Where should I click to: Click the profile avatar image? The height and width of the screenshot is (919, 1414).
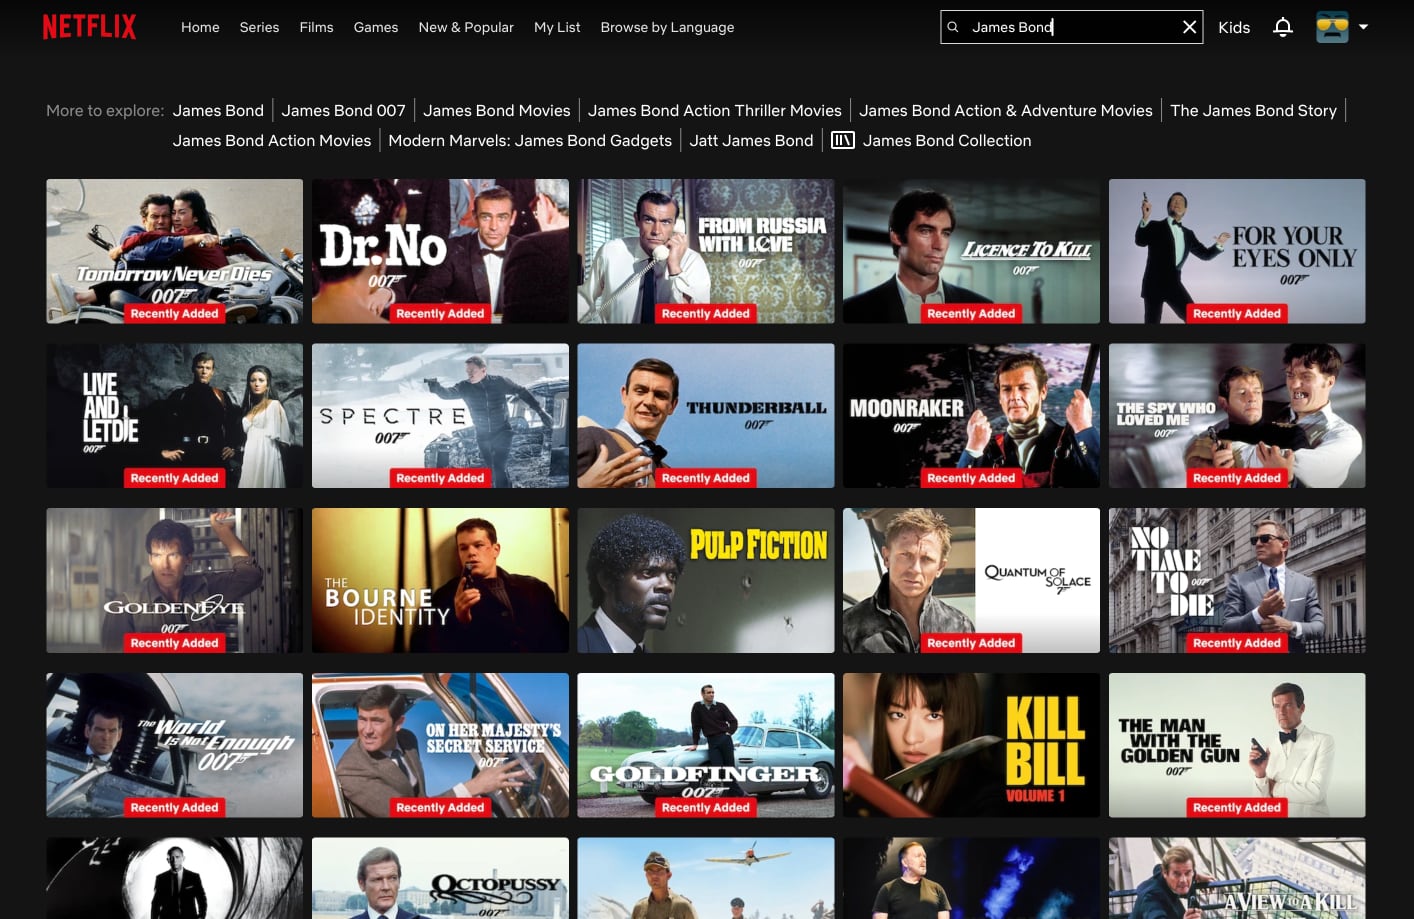click(x=1333, y=27)
